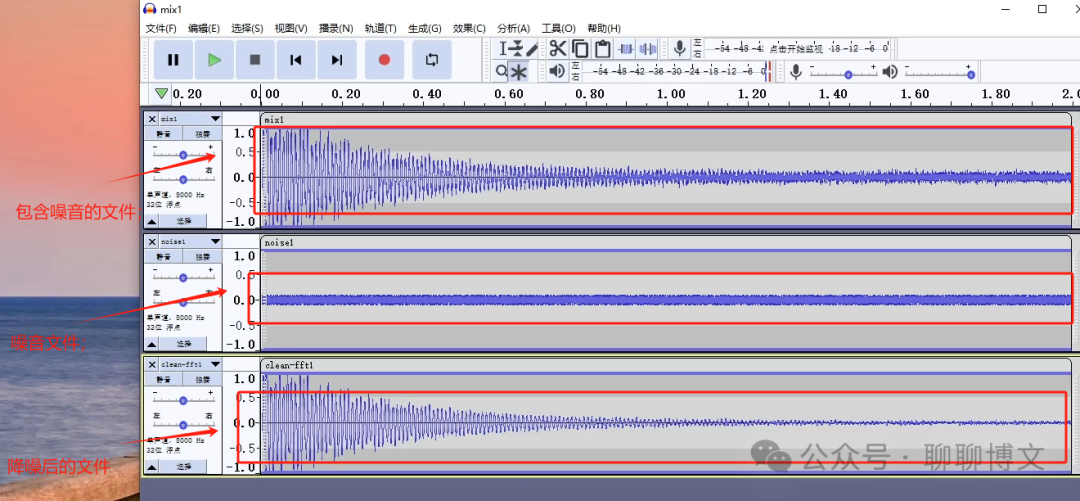Viewport: 1080px width, 501px height.
Task: Open the noise1 track dropdown menu
Action: pos(214,242)
